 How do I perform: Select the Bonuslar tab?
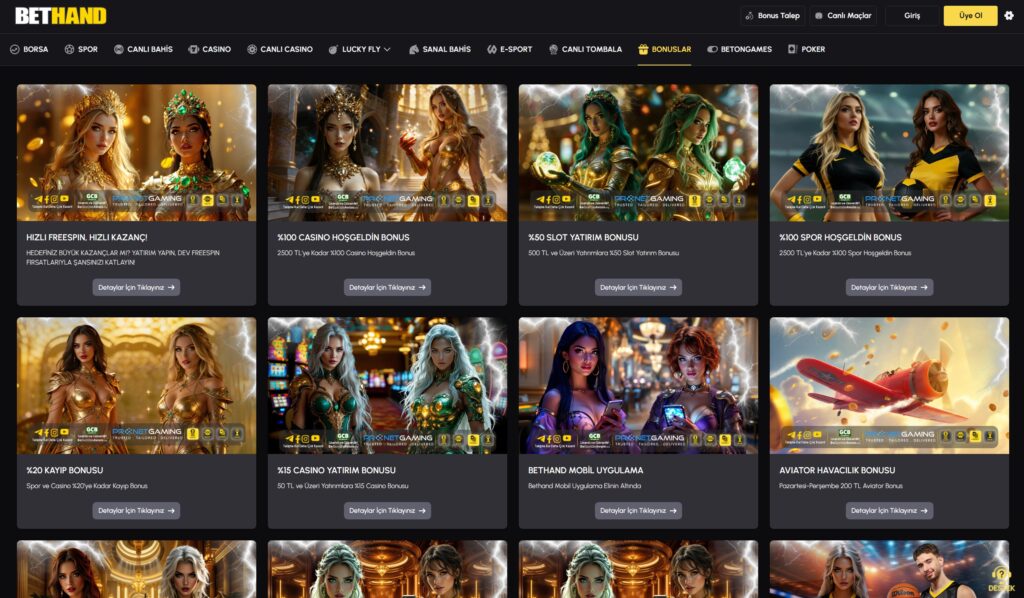664,49
